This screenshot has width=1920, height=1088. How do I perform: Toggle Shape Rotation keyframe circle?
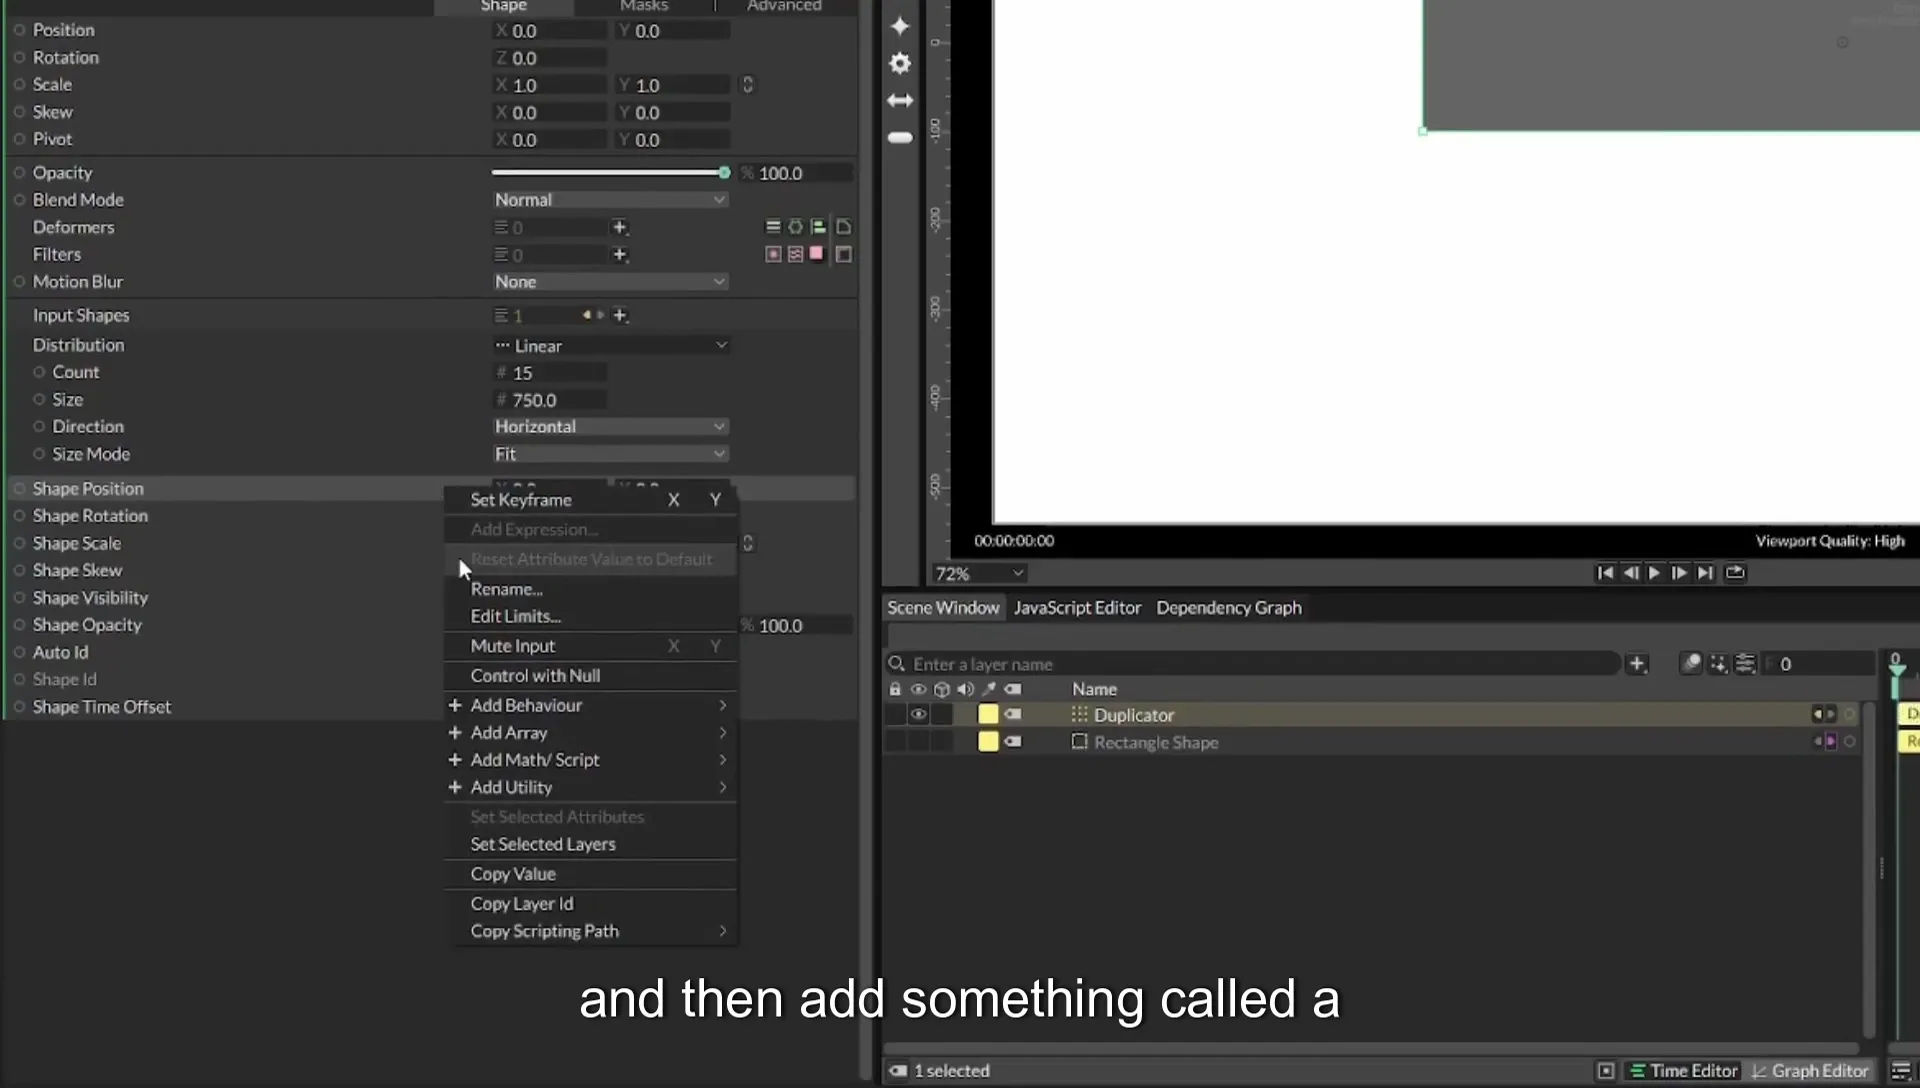[x=19, y=516]
